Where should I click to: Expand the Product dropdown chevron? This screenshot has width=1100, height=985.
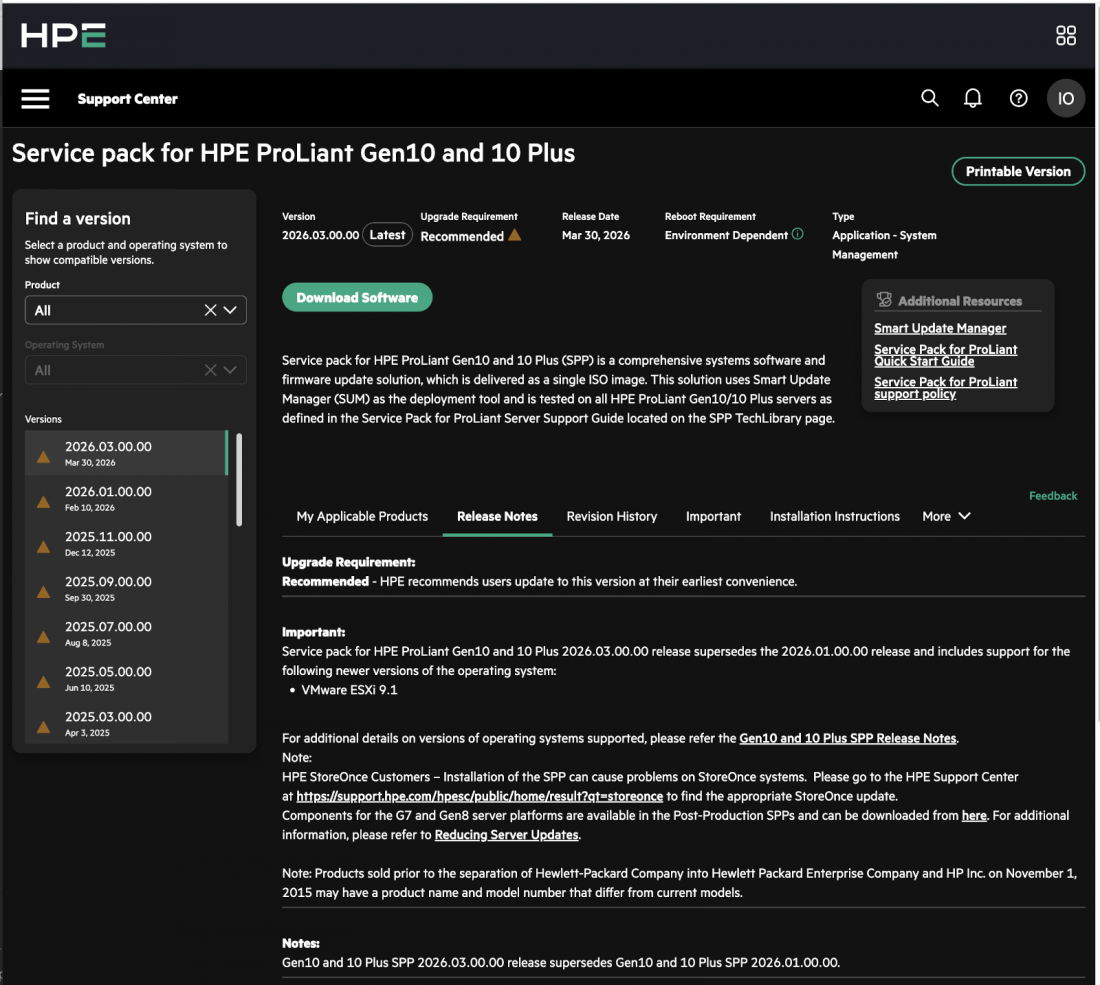point(230,310)
